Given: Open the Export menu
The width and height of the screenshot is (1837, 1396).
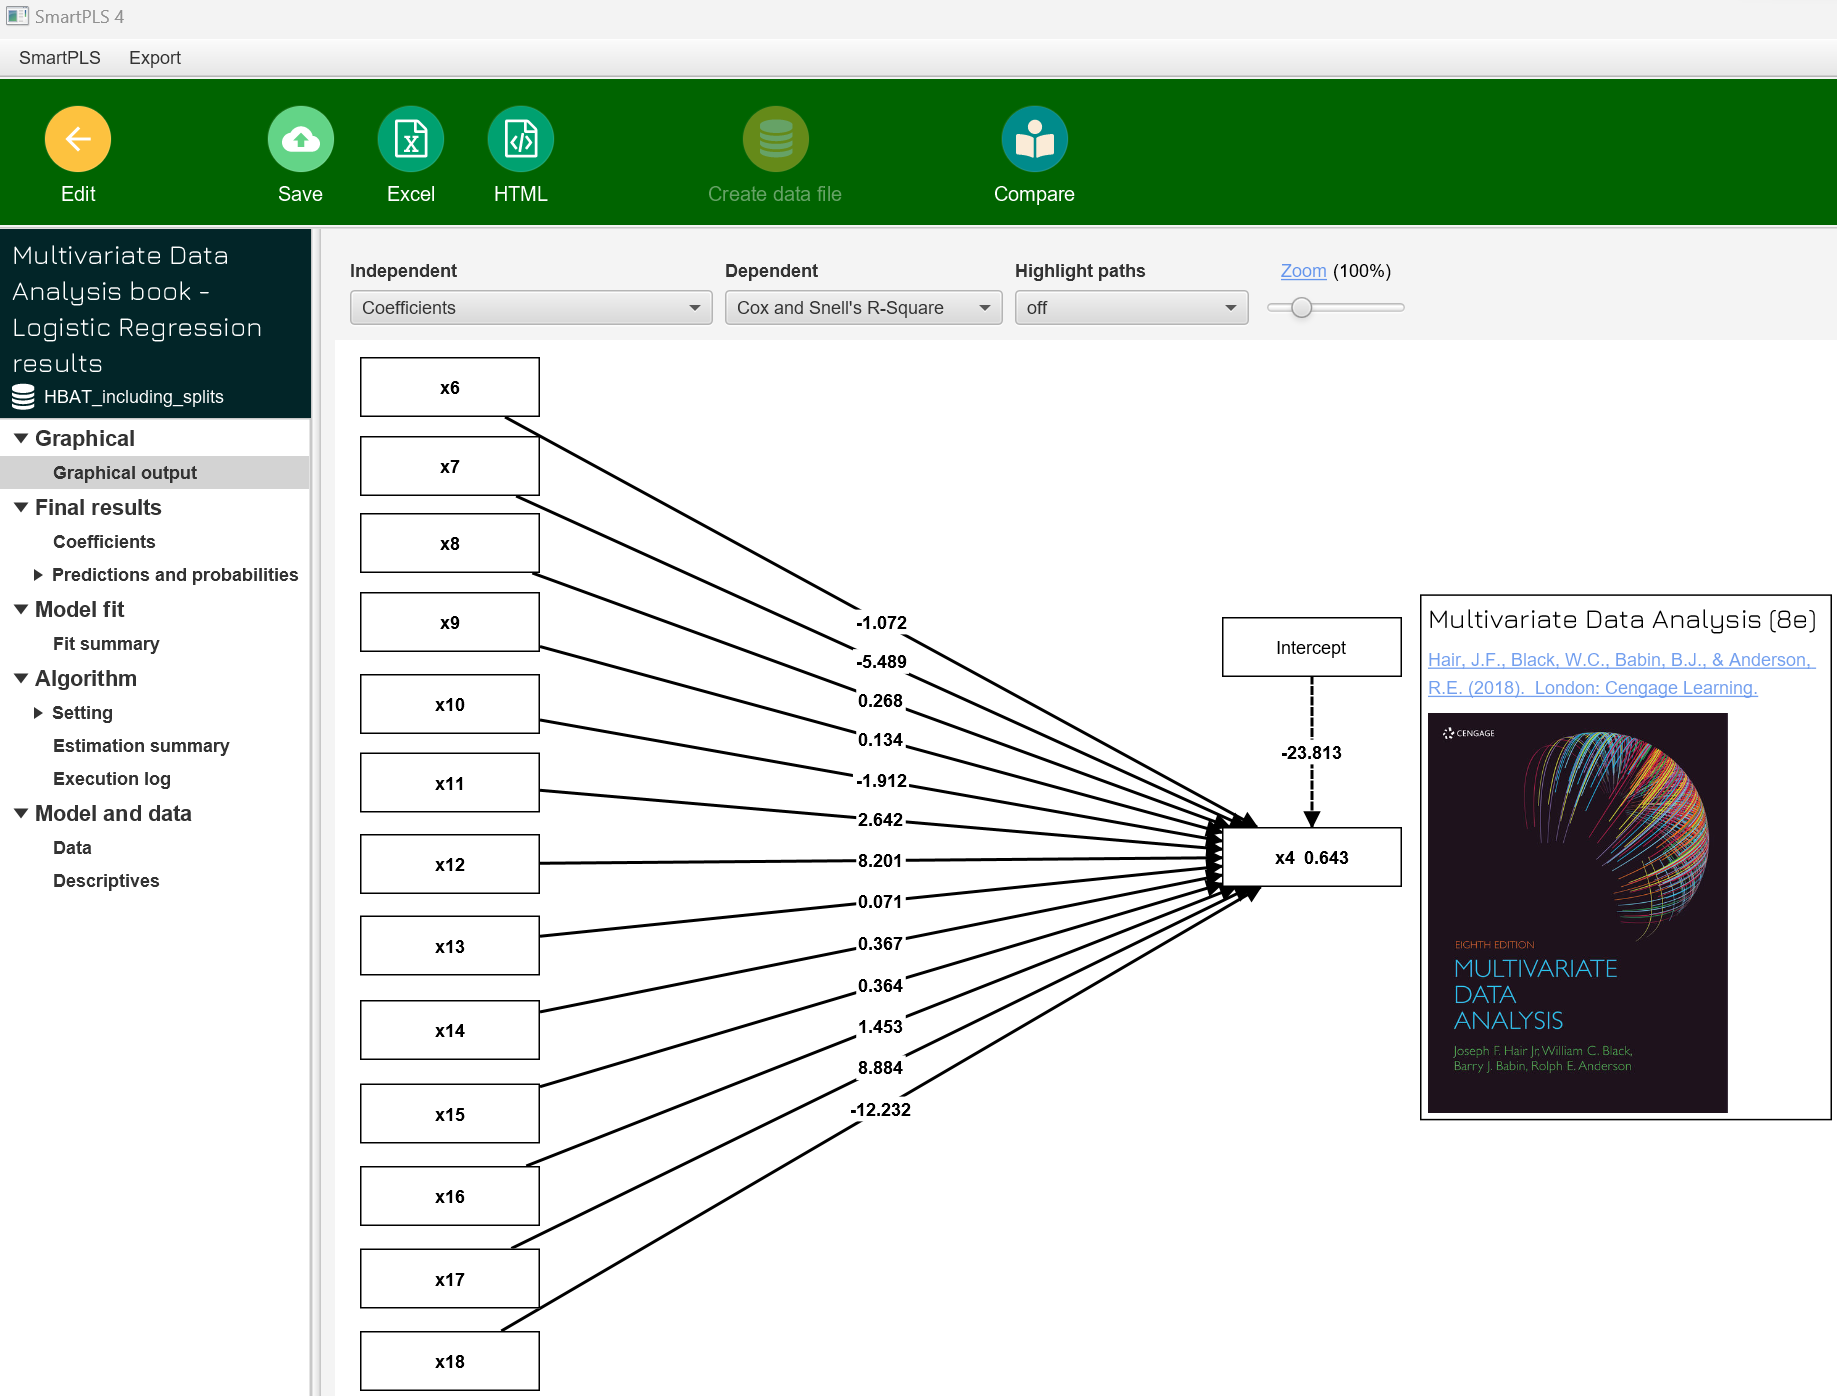Looking at the screenshot, I should 155,58.
